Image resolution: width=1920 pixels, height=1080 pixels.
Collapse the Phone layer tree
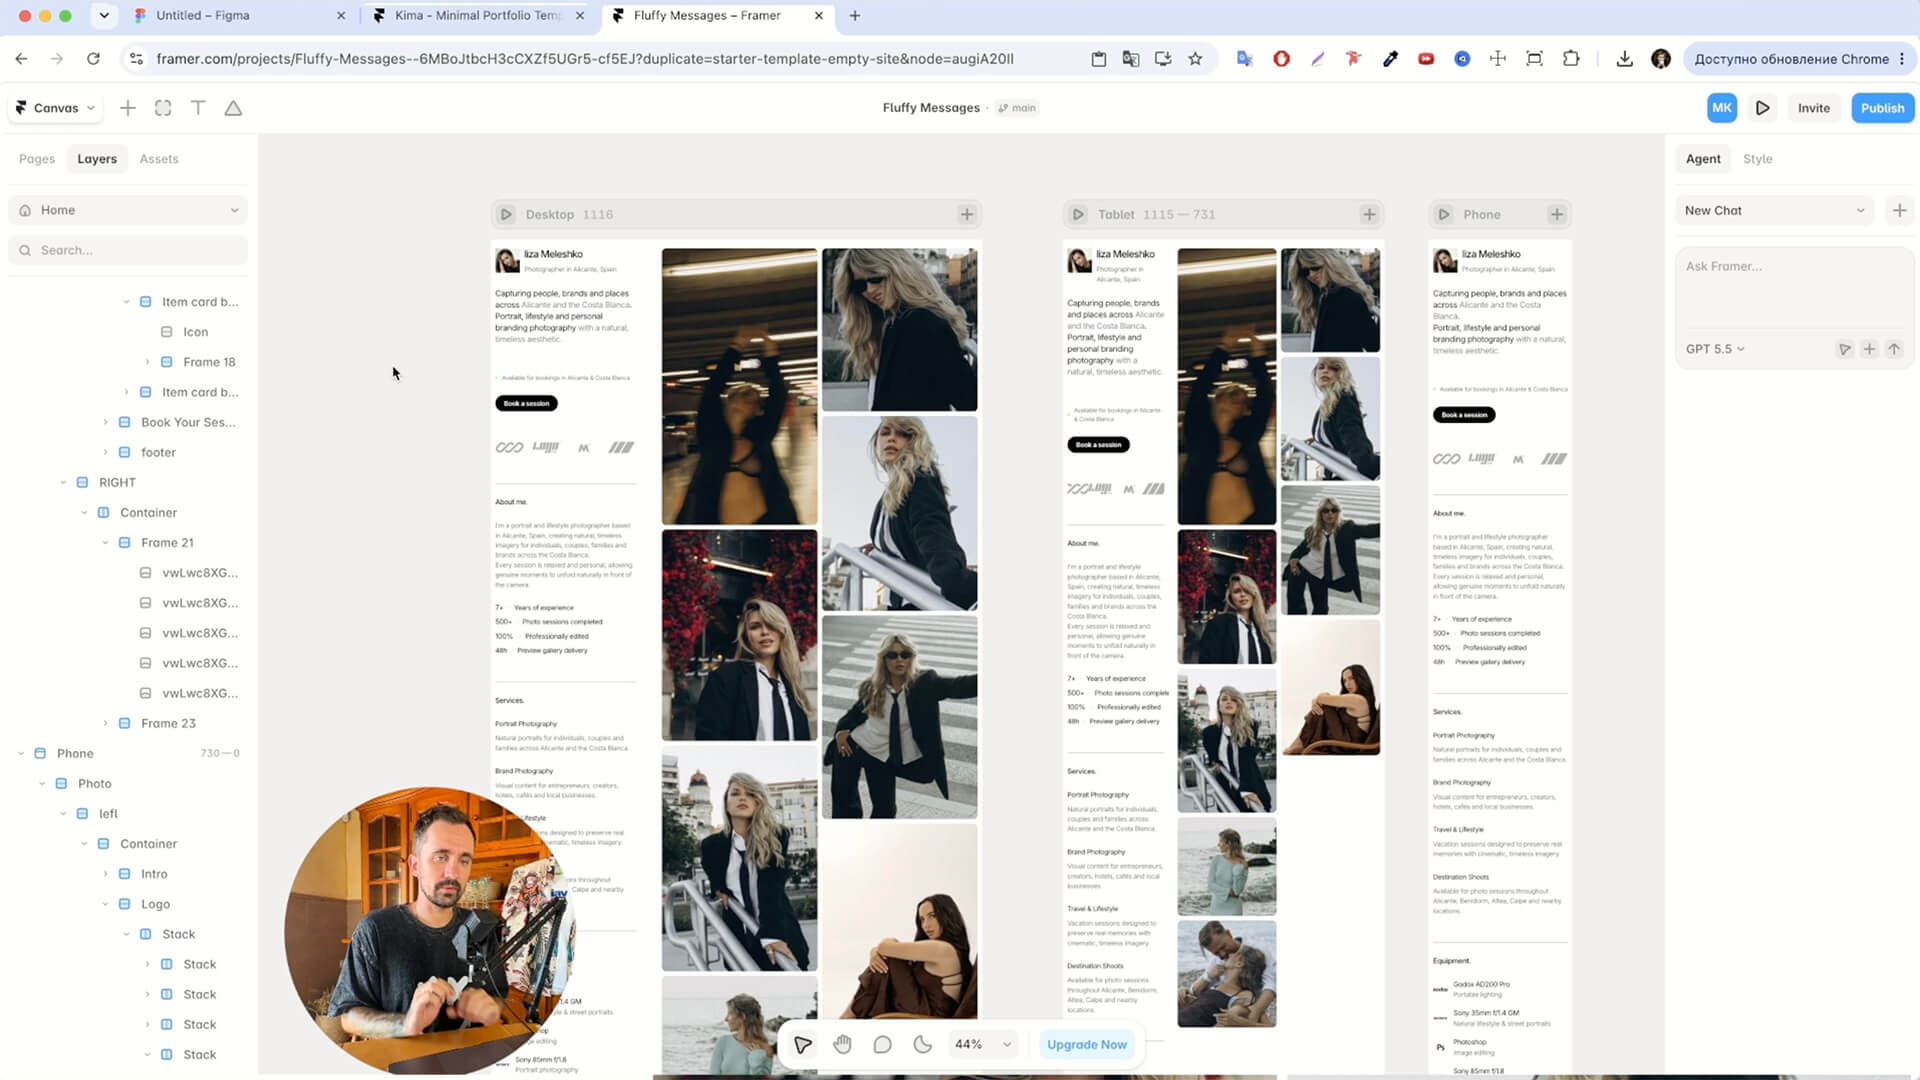coord(21,753)
